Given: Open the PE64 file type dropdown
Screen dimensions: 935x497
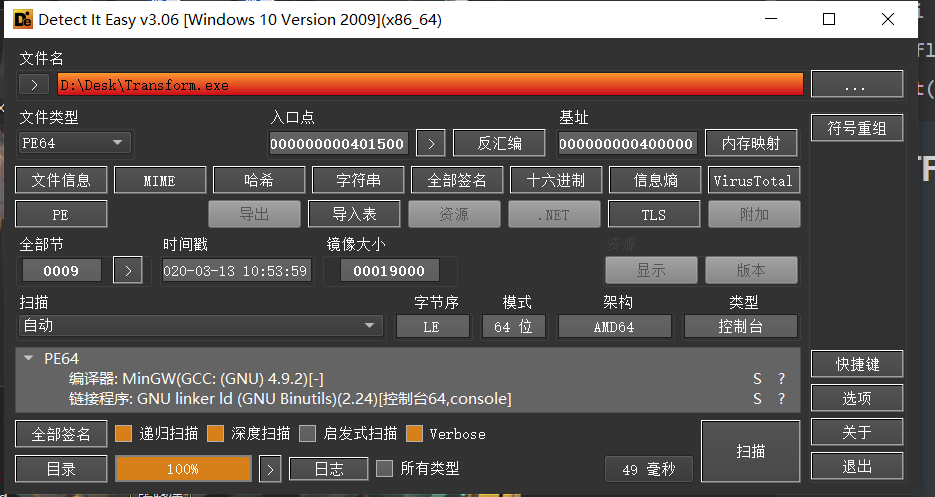Looking at the screenshot, I should click(x=75, y=144).
